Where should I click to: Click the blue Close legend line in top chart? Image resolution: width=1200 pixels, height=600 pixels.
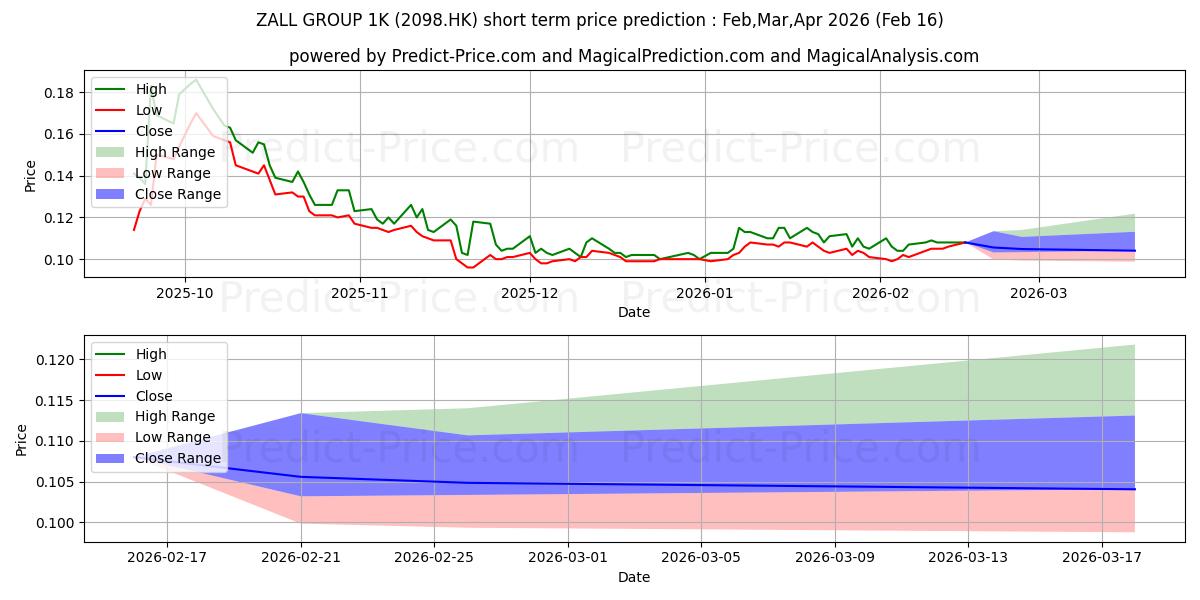point(111,132)
